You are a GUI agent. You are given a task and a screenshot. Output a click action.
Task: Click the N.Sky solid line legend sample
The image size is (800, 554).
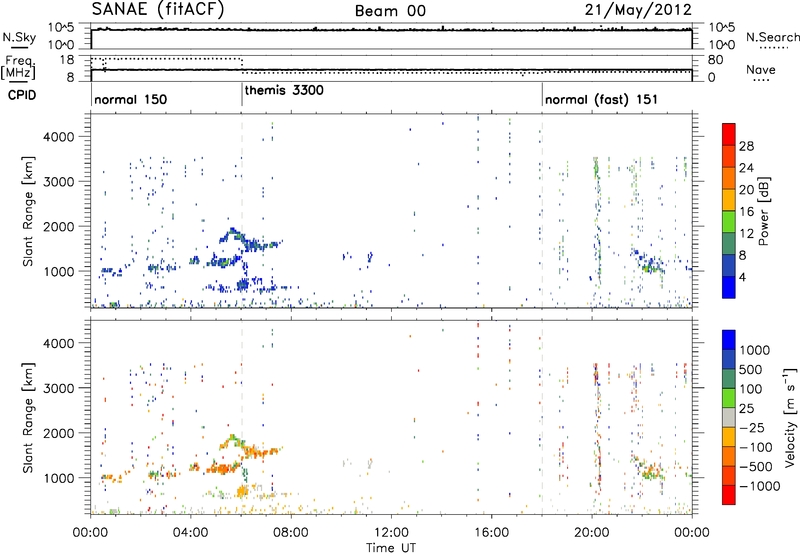(19, 47)
